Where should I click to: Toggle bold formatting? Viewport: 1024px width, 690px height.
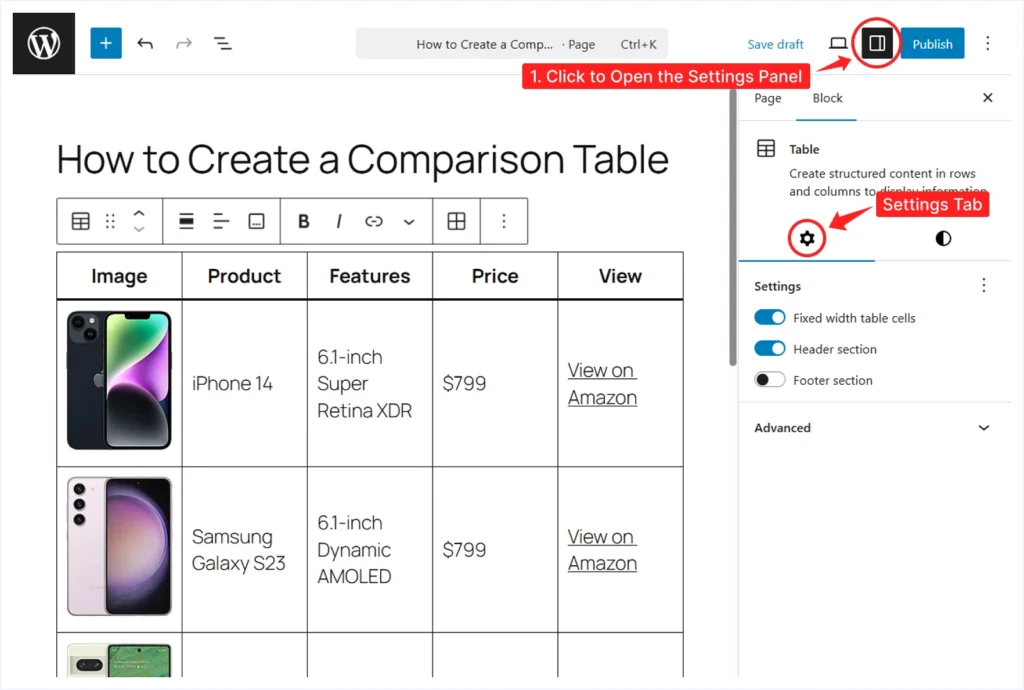[304, 221]
